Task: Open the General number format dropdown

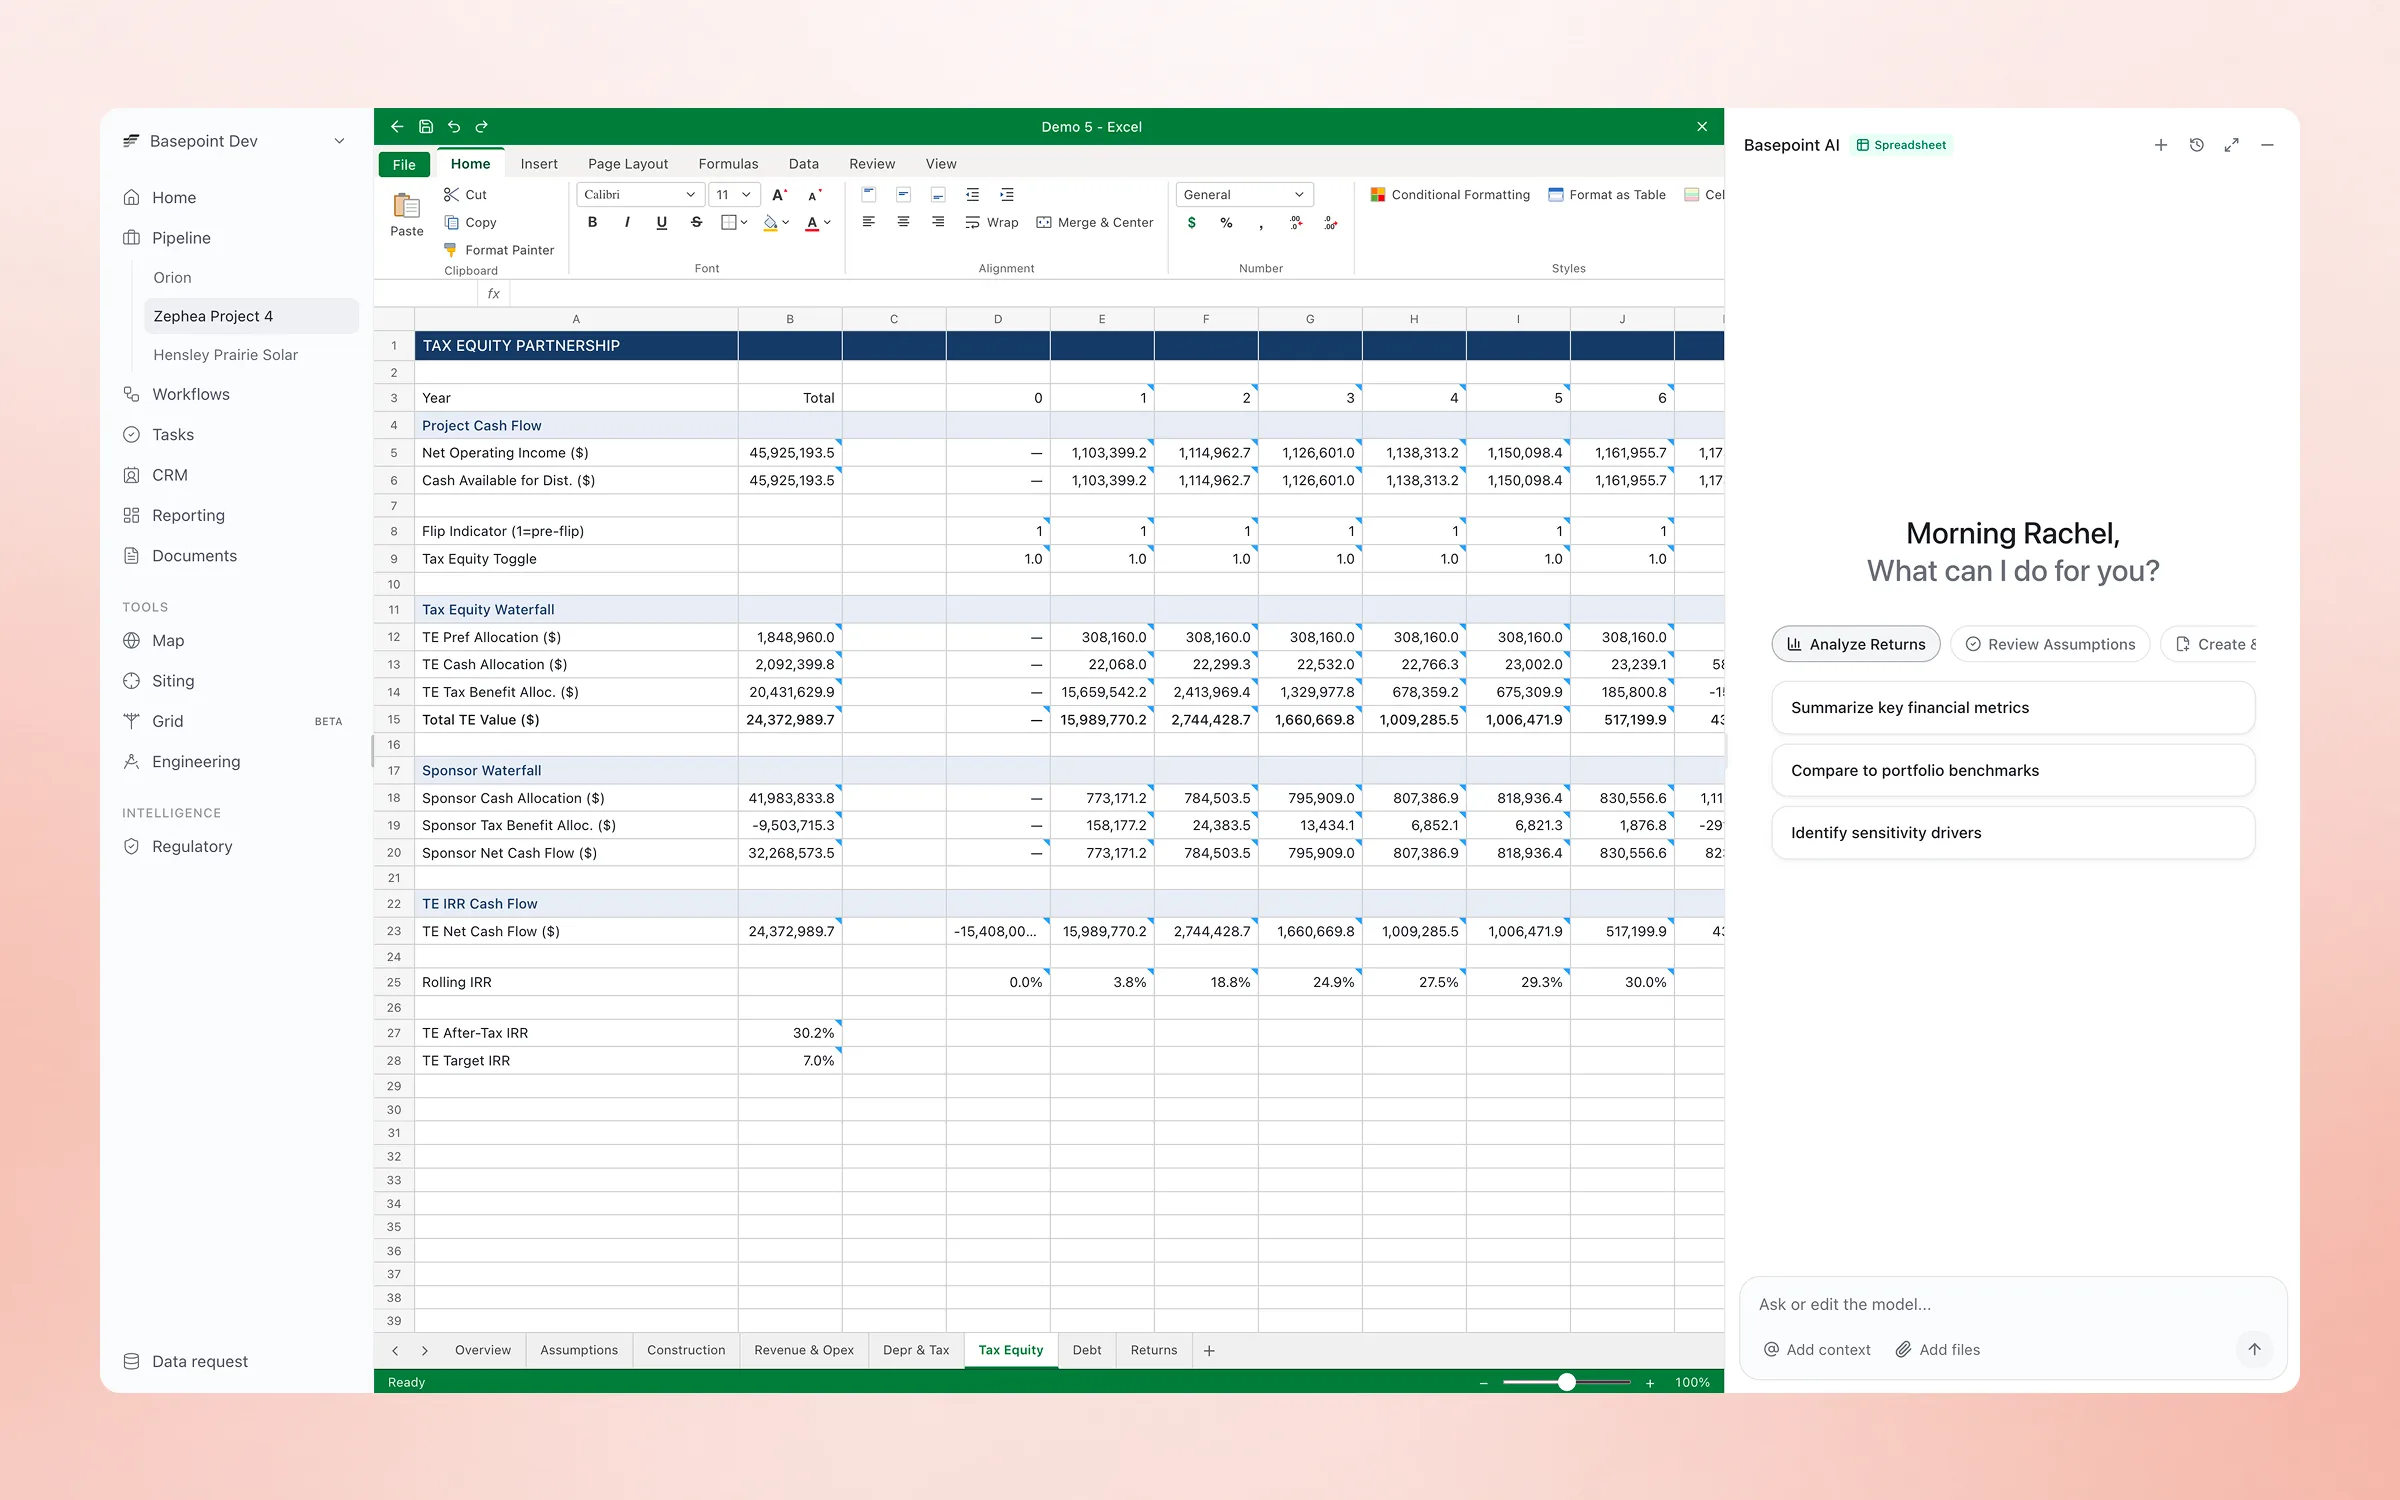Action: (x=1244, y=195)
